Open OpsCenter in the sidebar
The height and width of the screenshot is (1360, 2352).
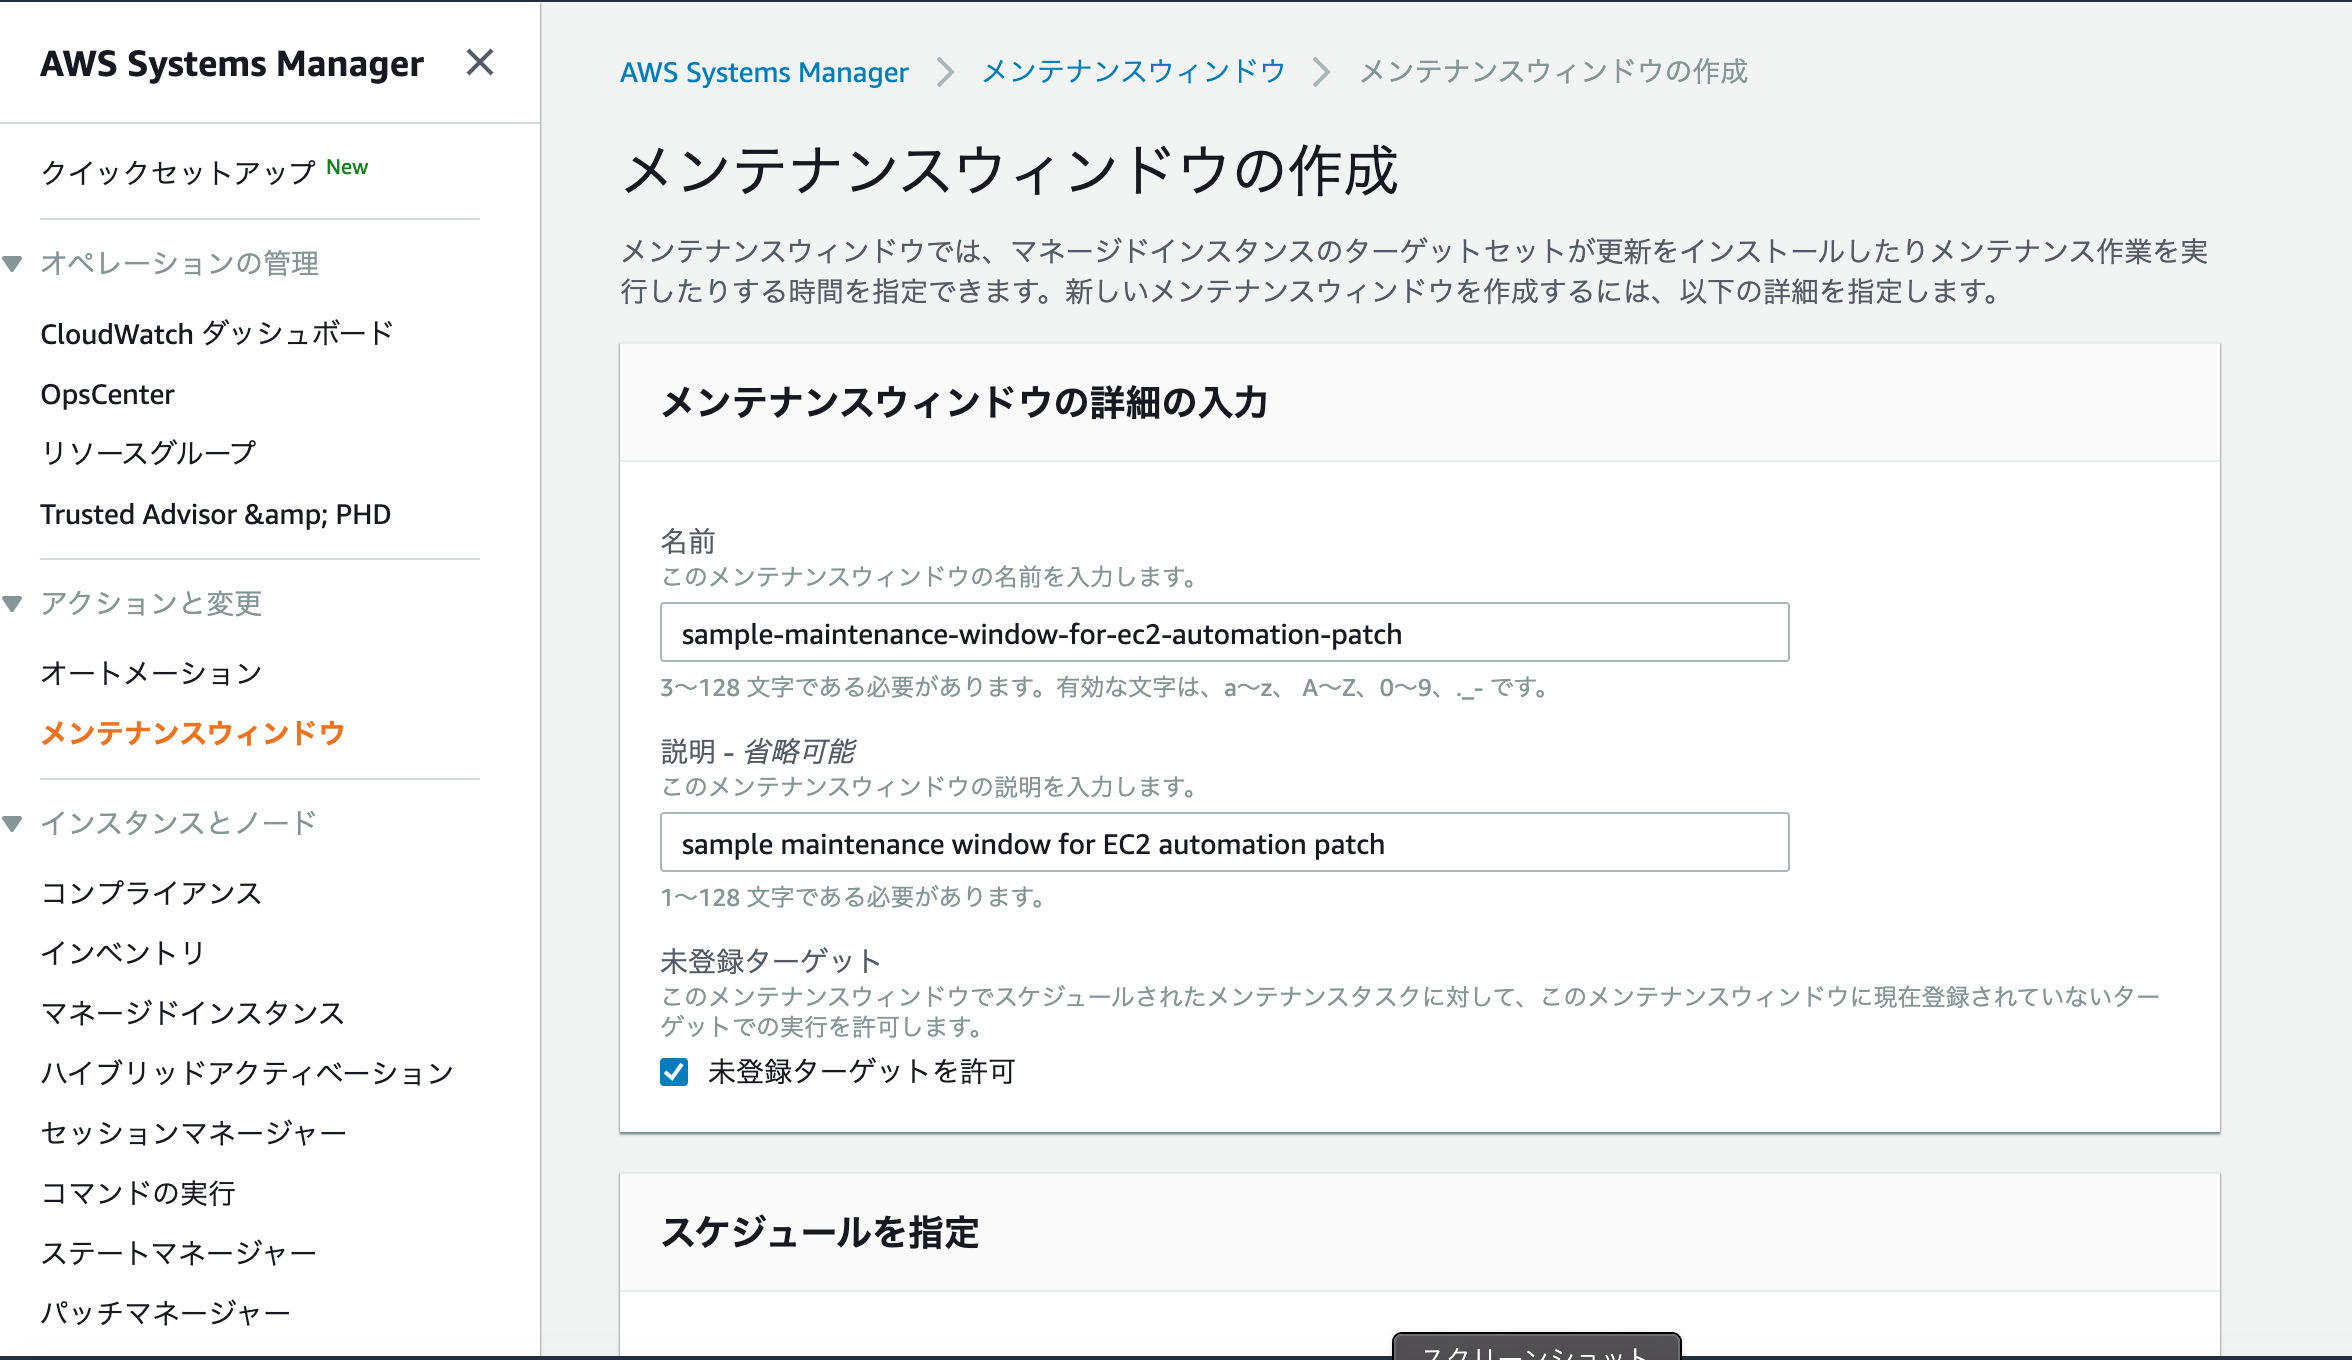tap(107, 394)
